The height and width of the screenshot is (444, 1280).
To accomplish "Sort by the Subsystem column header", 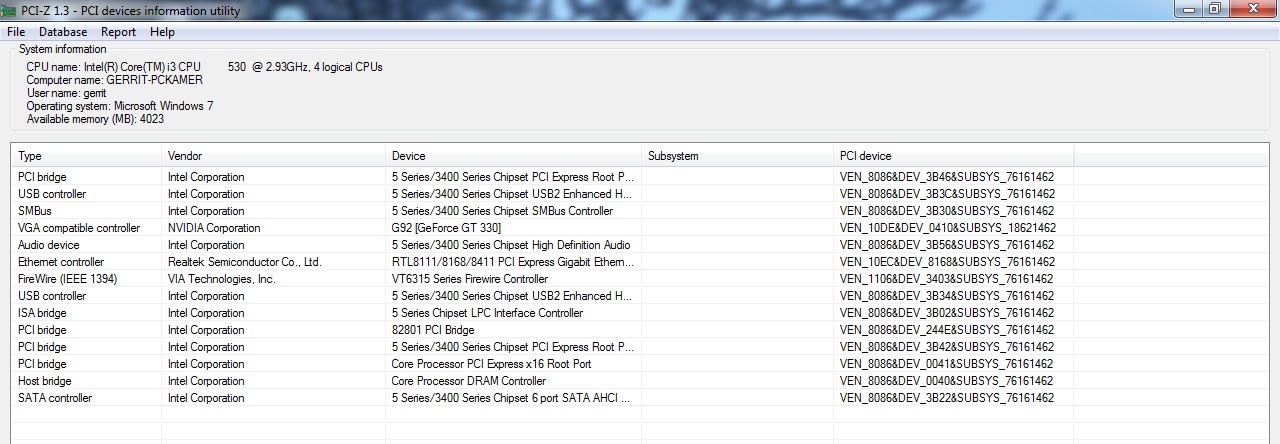I will pyautogui.click(x=737, y=156).
